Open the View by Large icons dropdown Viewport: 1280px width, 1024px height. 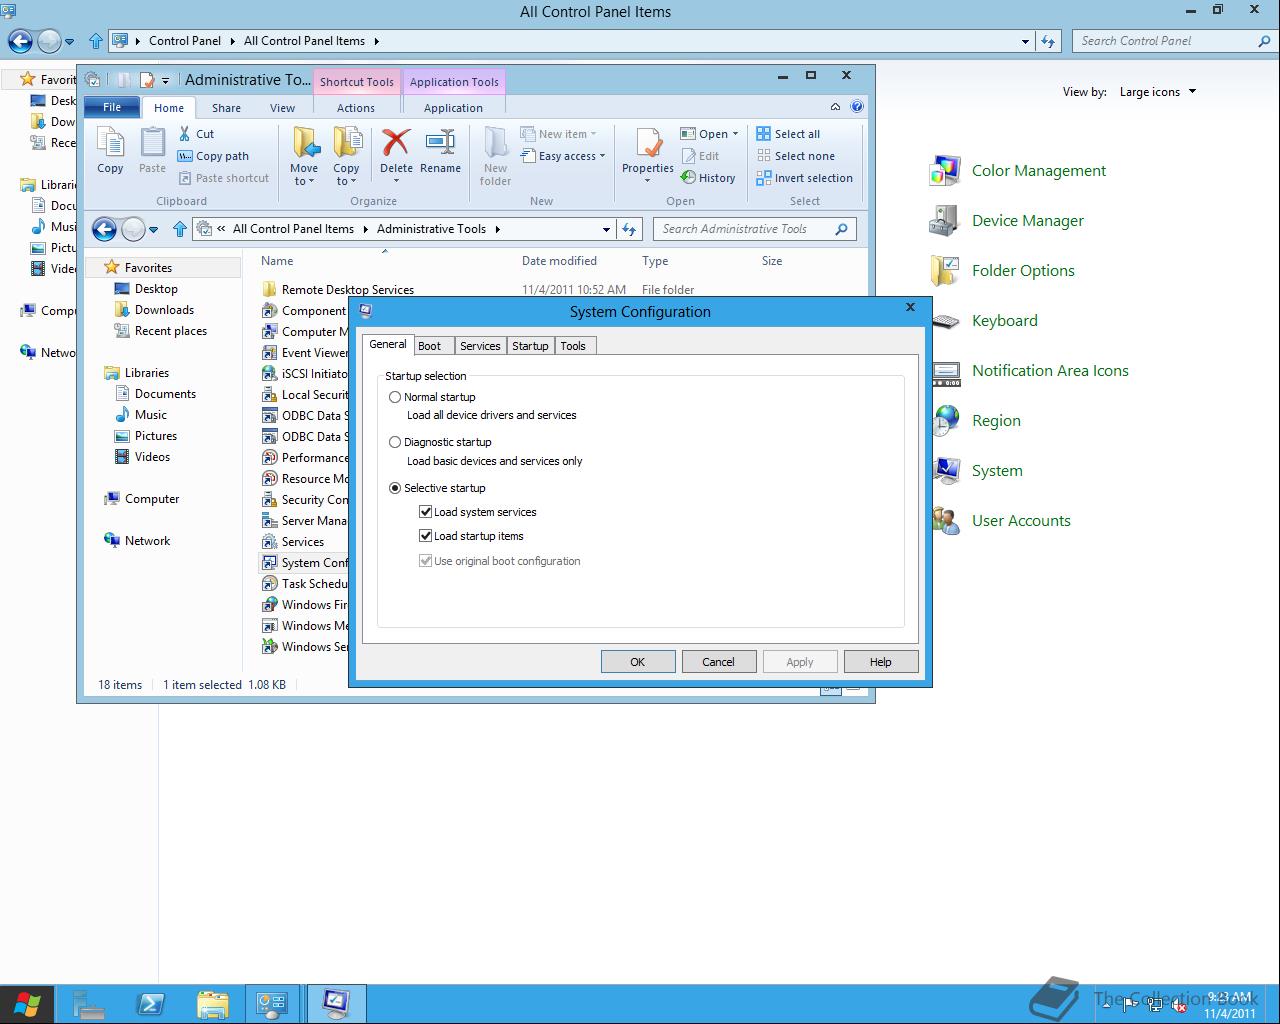(x=1157, y=92)
